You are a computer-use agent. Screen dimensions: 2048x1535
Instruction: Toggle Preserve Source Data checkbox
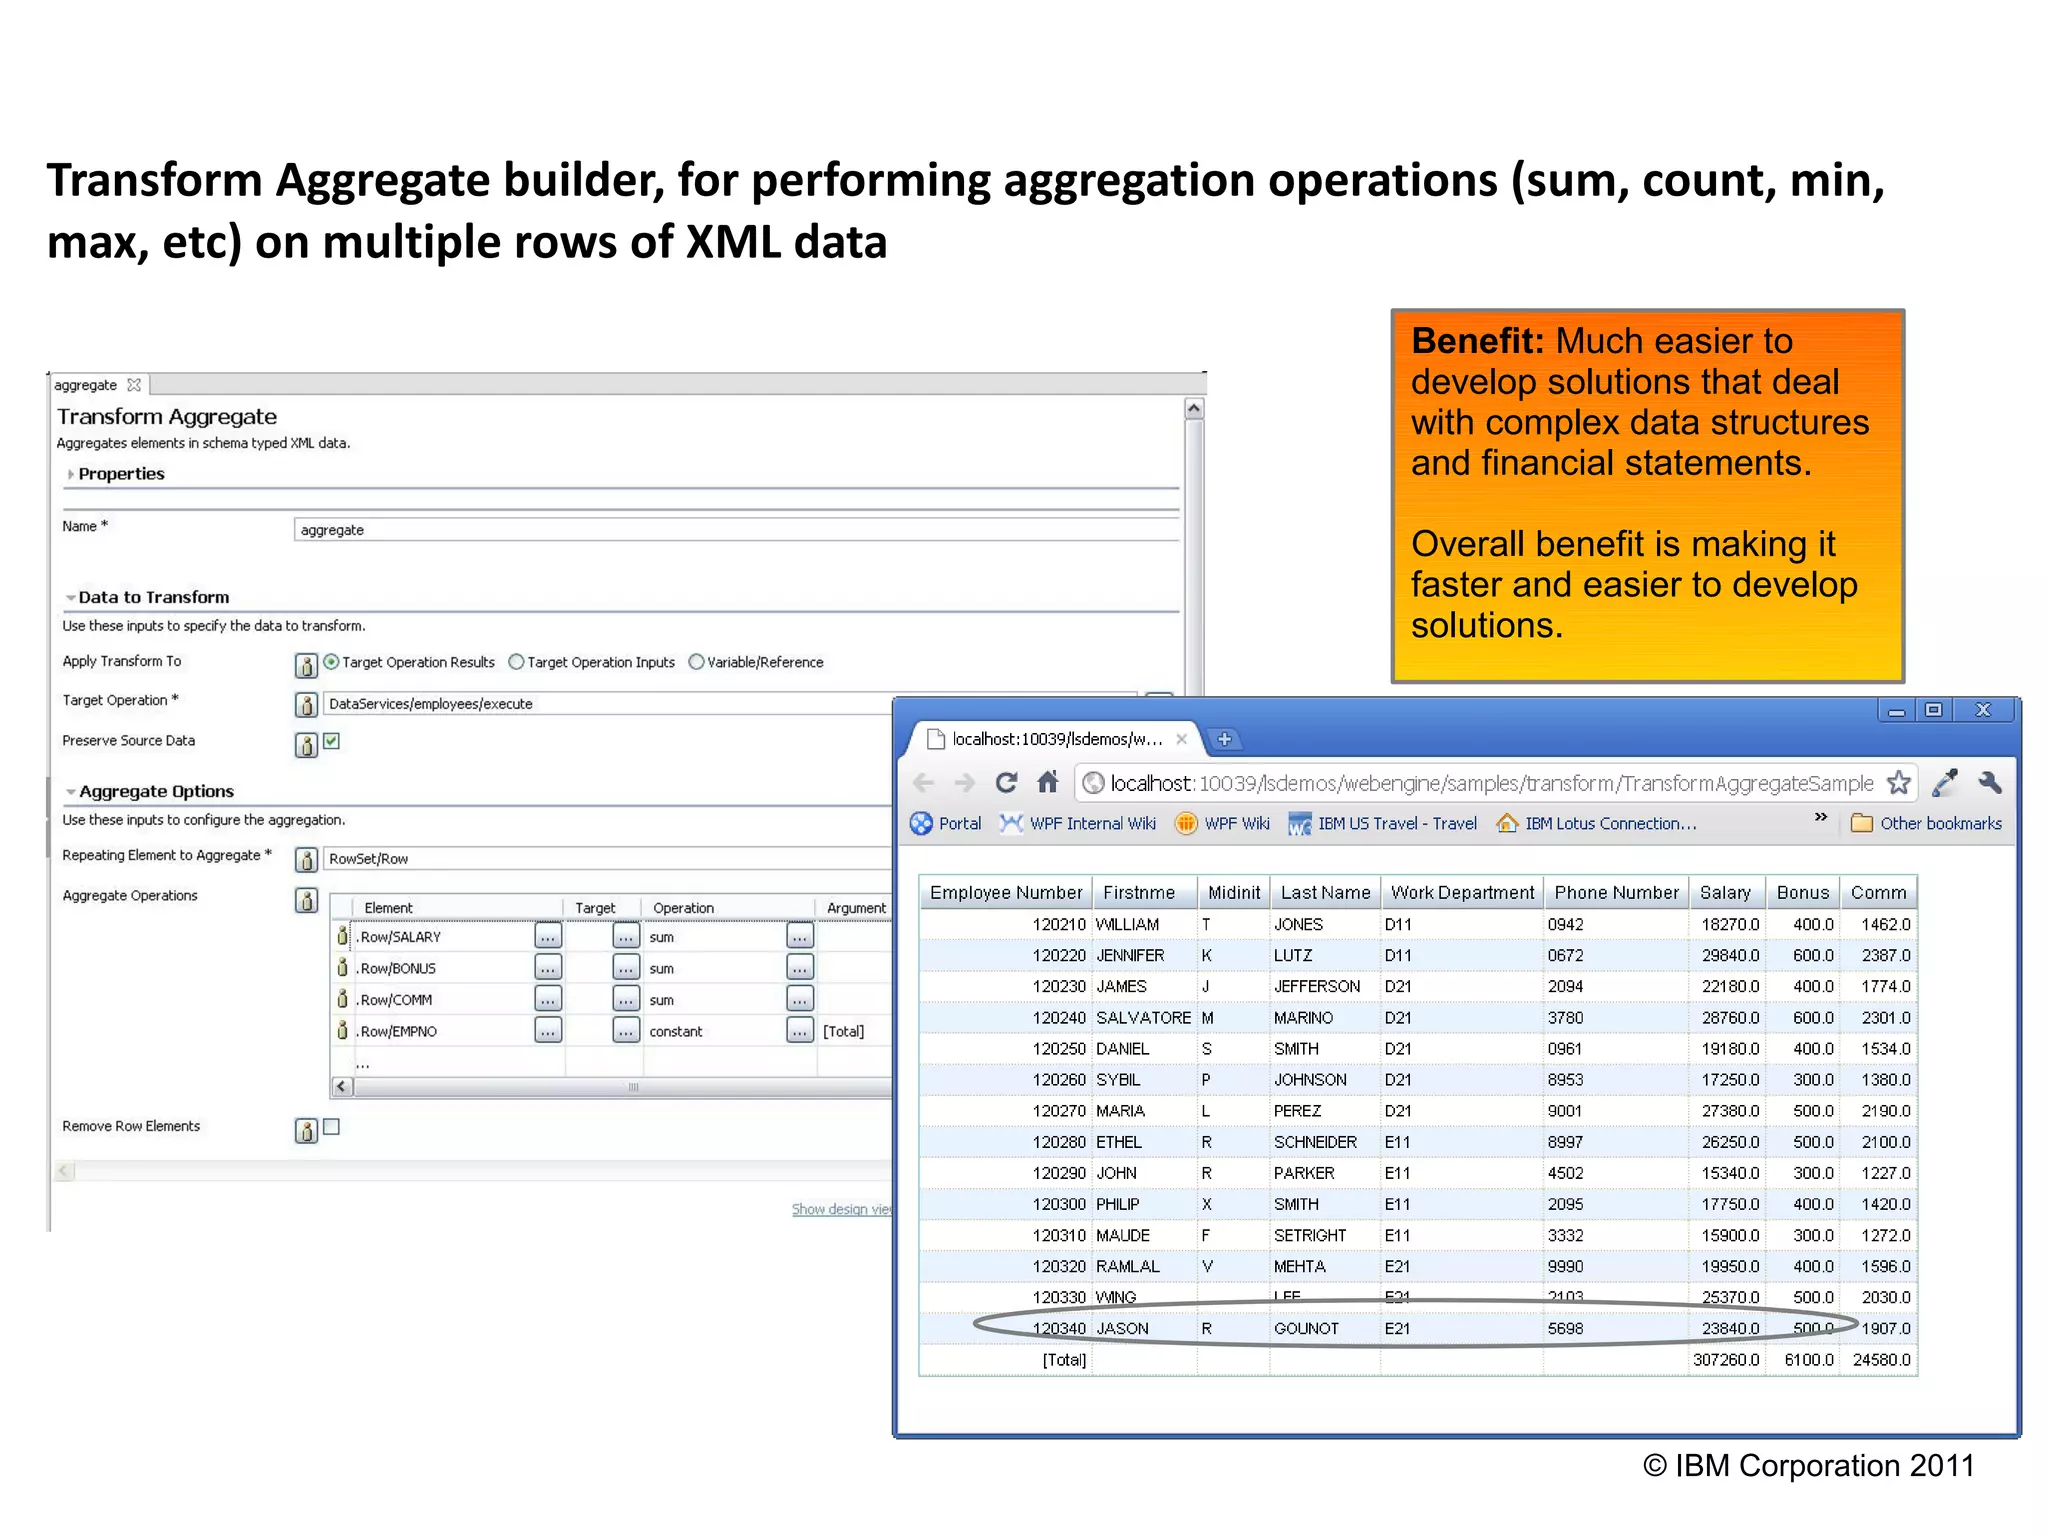click(332, 741)
